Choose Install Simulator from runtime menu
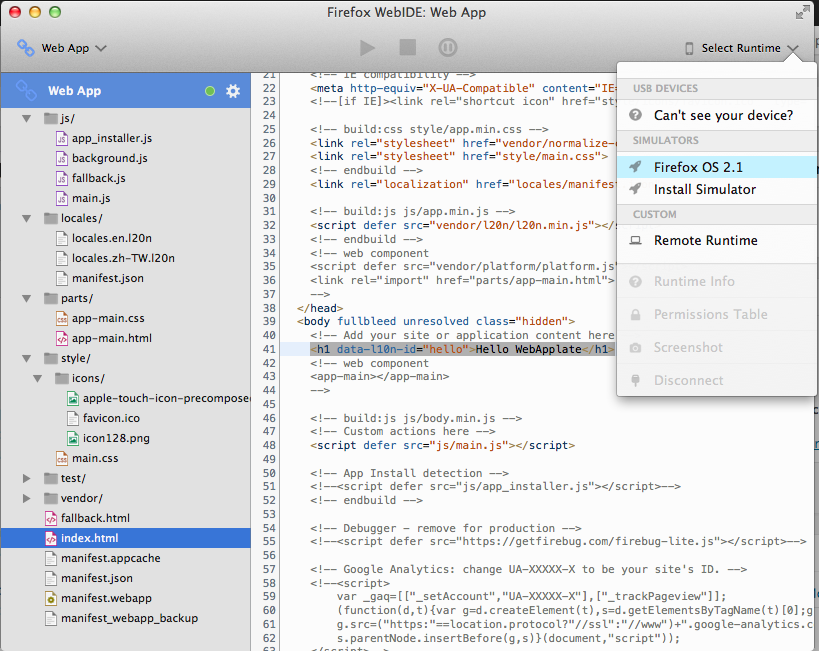This screenshot has height=651, width=819. coord(717,189)
